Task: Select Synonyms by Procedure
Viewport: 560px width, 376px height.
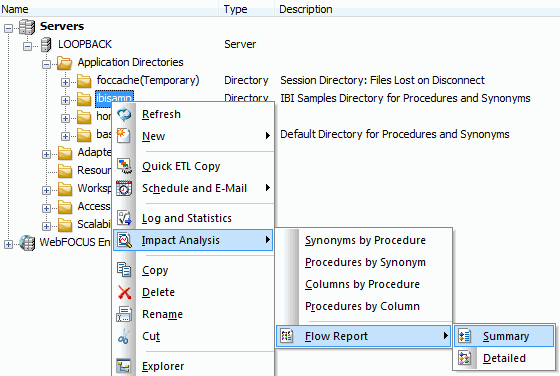Action: (364, 240)
